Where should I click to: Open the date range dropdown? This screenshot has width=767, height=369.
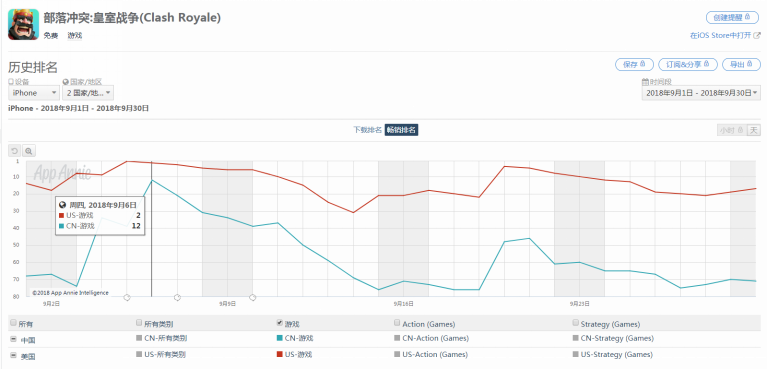point(701,93)
